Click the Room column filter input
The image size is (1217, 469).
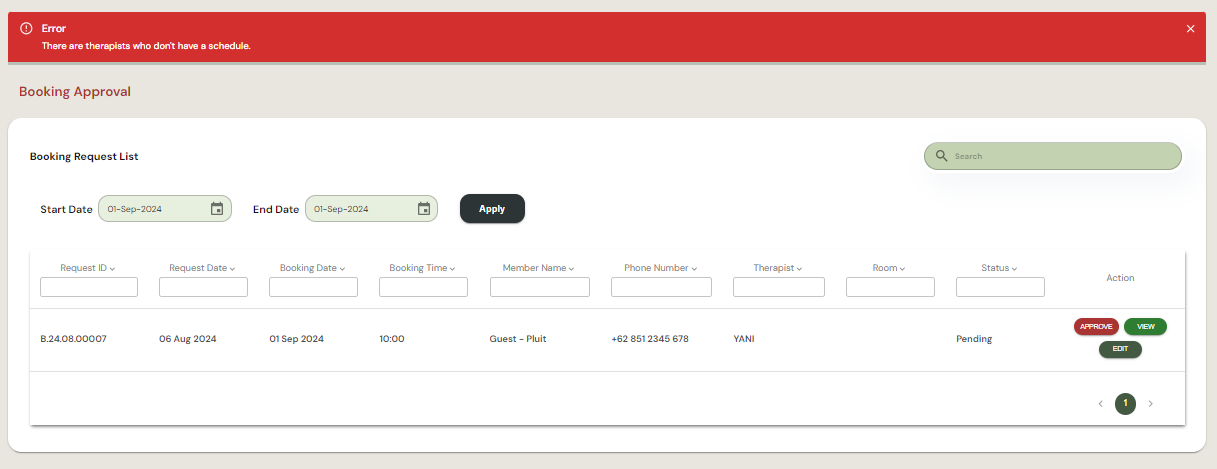(890, 287)
